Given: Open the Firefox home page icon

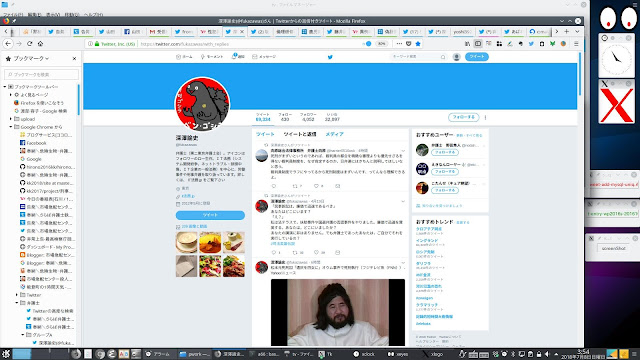Looking at the screenshot, I should click(40, 44).
